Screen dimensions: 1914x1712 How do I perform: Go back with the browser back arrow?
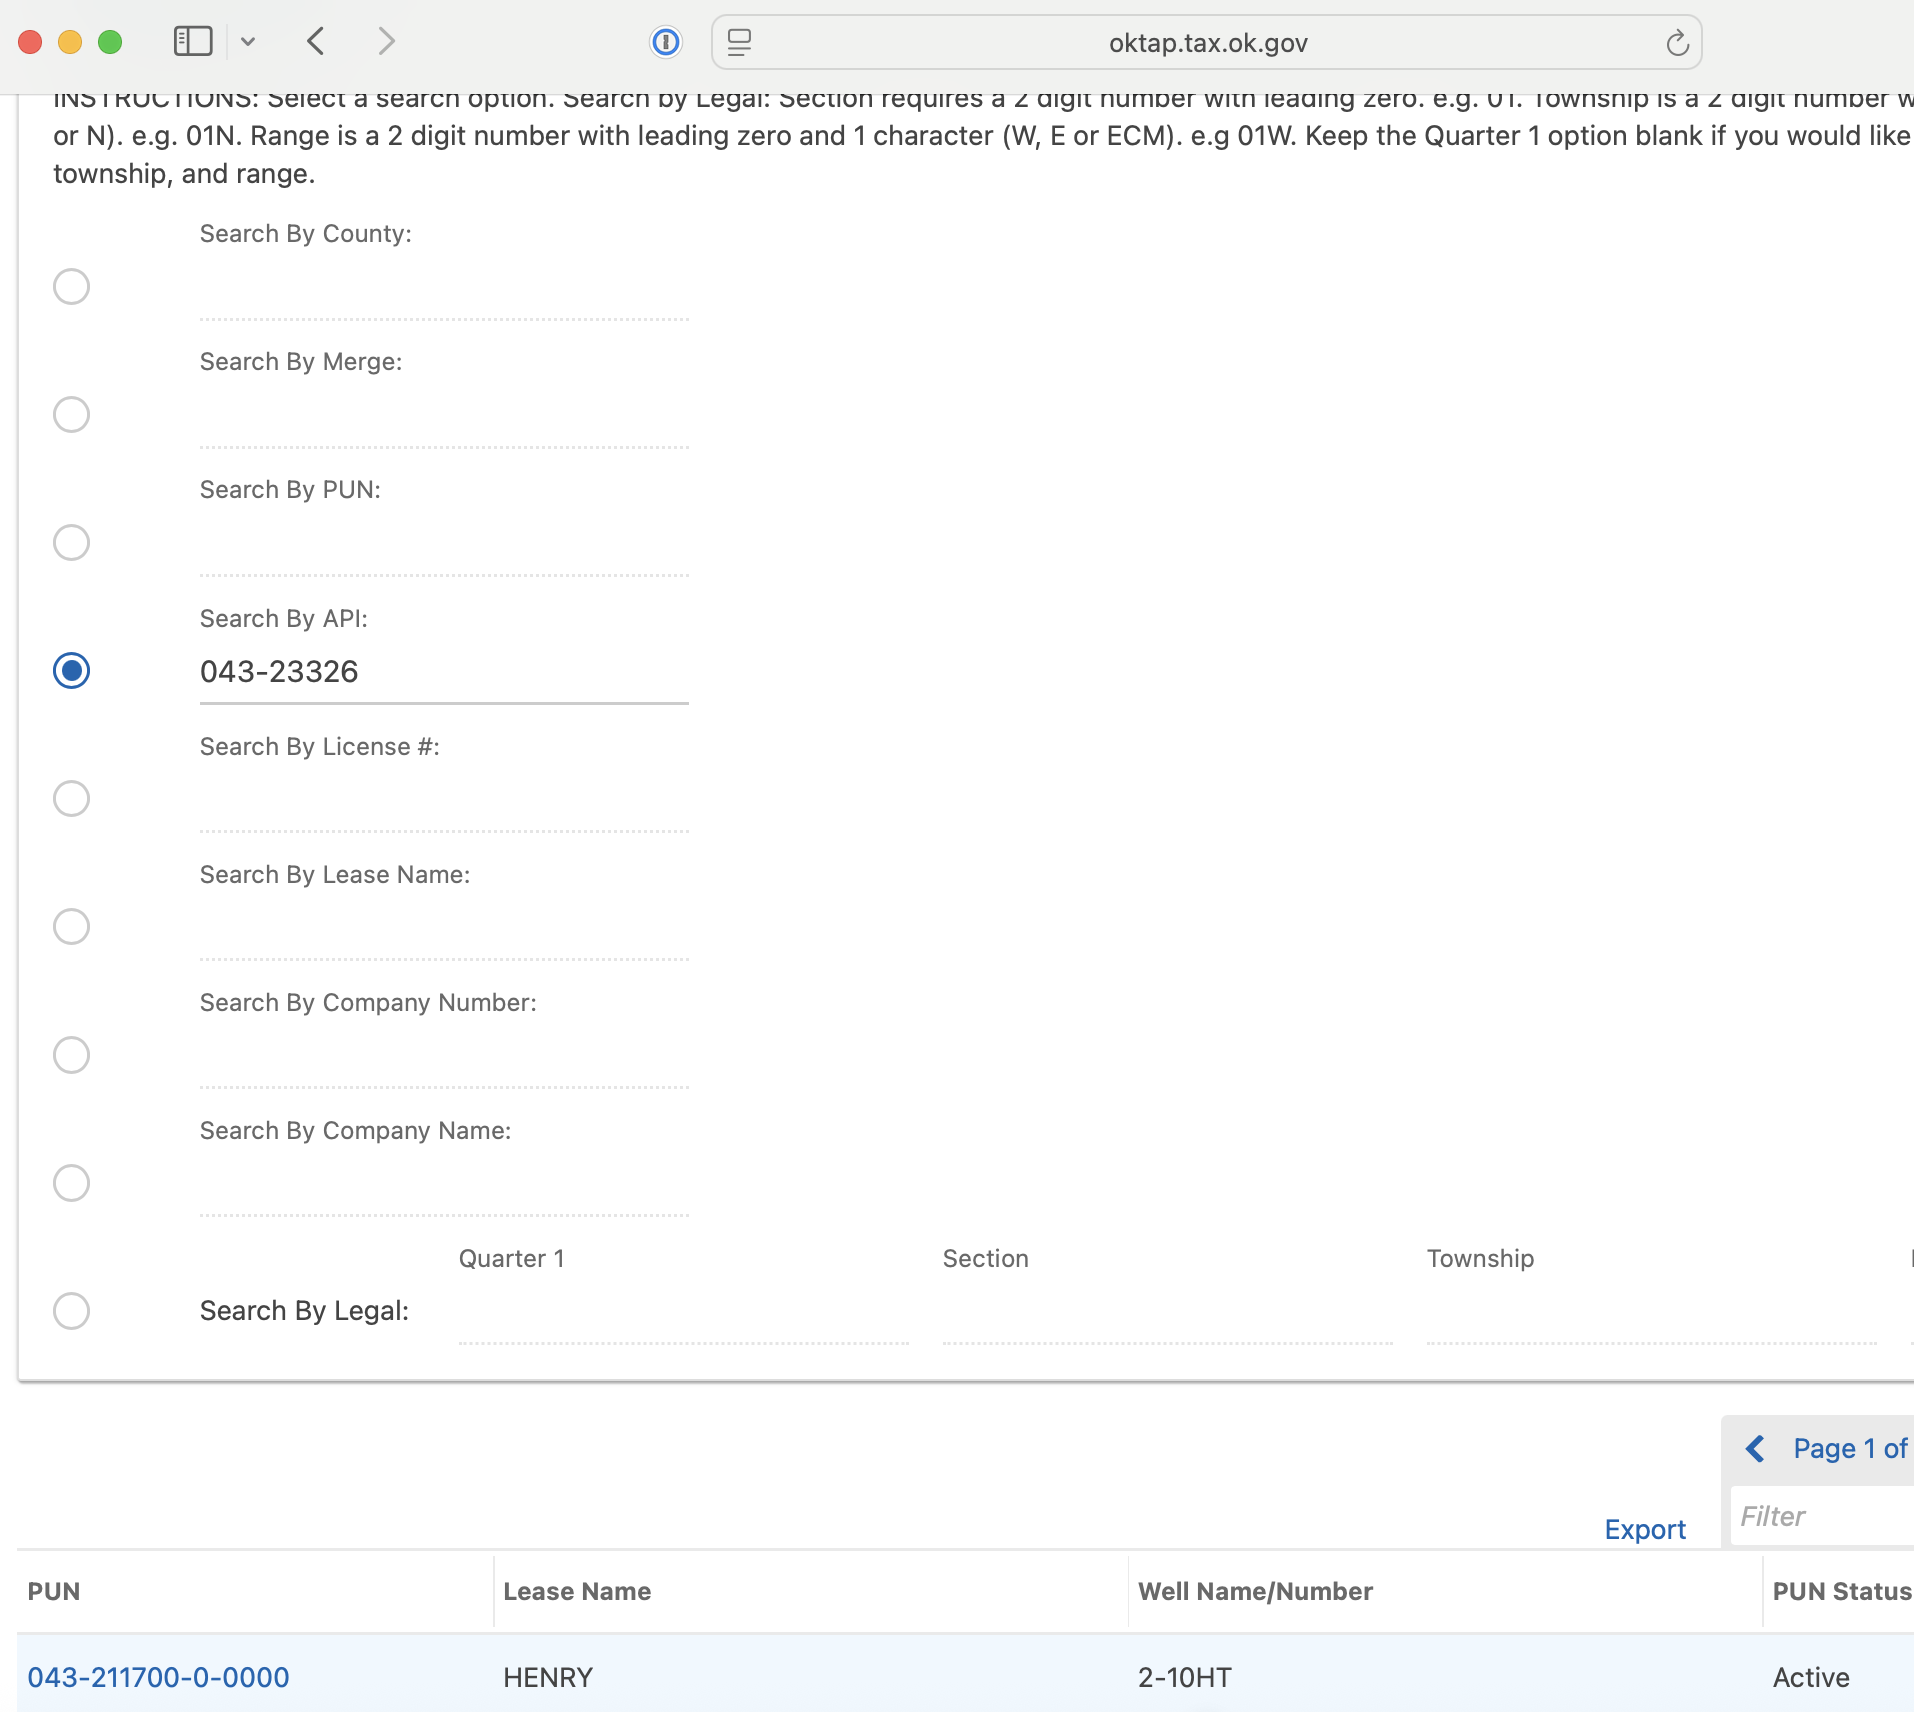pyautogui.click(x=316, y=42)
